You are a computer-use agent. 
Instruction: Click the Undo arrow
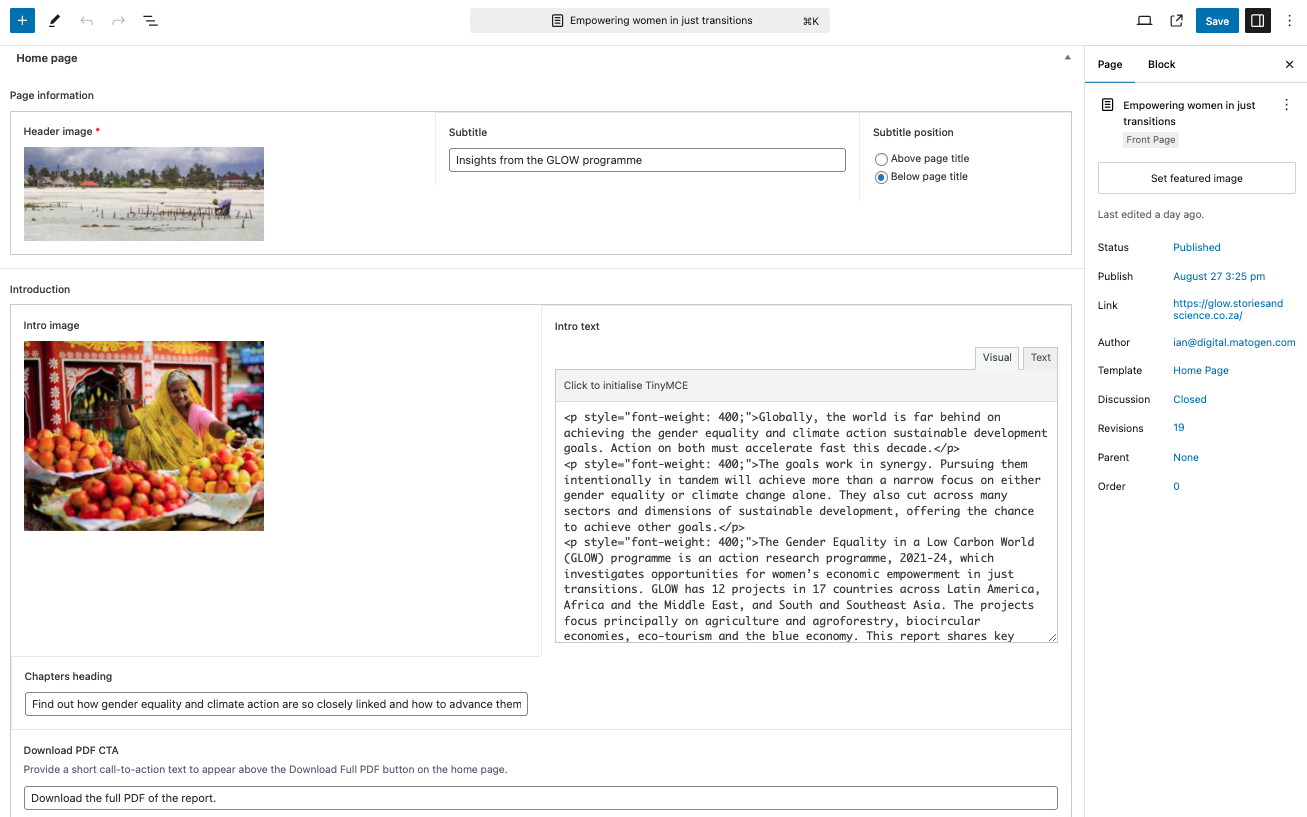click(87, 20)
